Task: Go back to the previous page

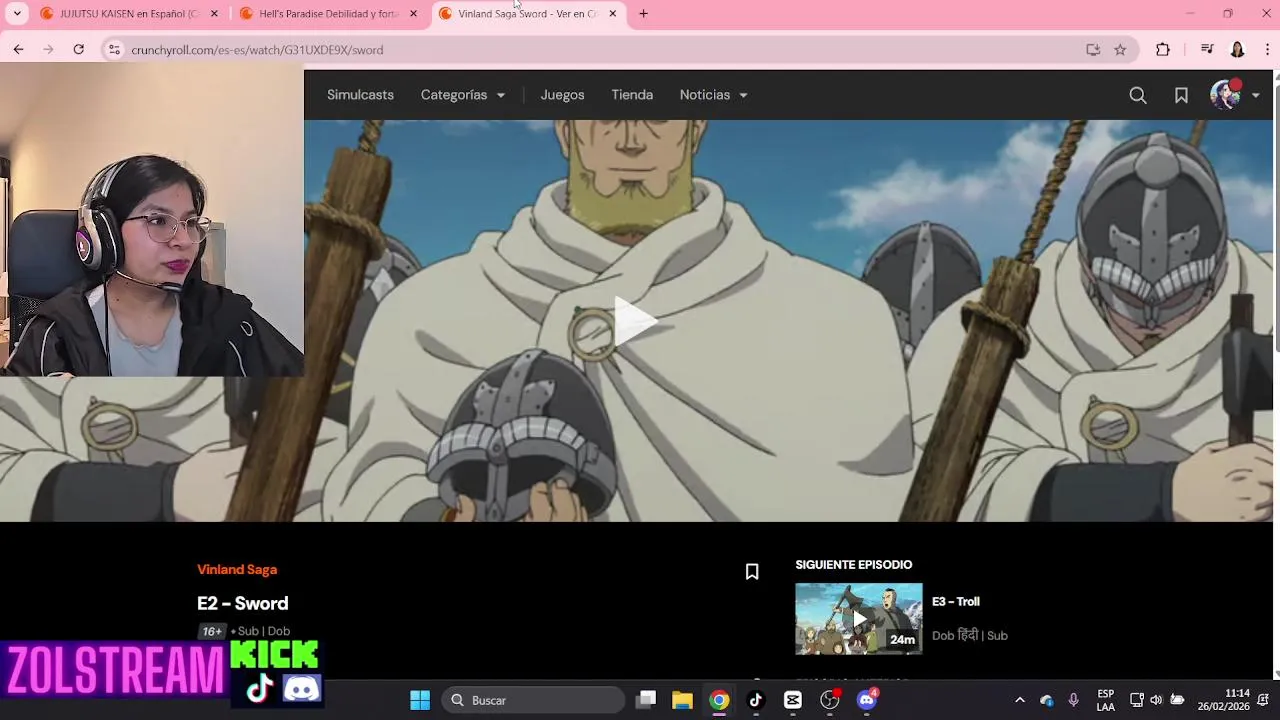Action: point(18,49)
